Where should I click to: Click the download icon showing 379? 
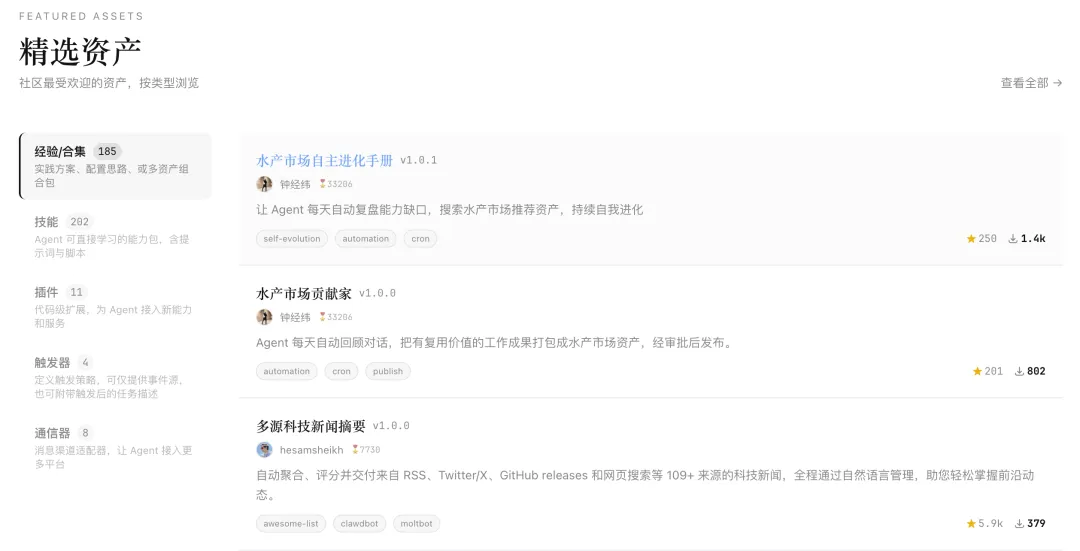[x=1019, y=524]
